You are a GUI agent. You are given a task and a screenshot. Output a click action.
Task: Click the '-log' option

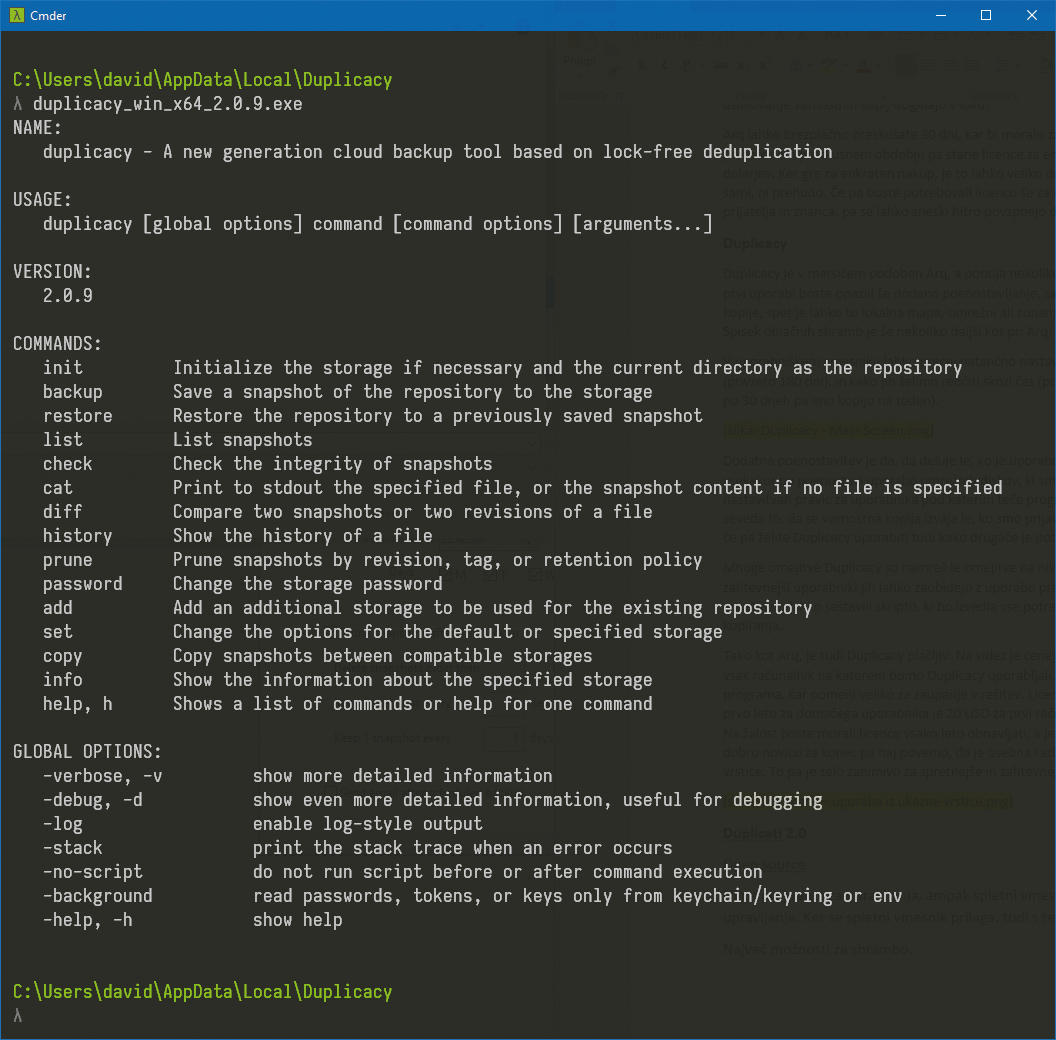63,824
